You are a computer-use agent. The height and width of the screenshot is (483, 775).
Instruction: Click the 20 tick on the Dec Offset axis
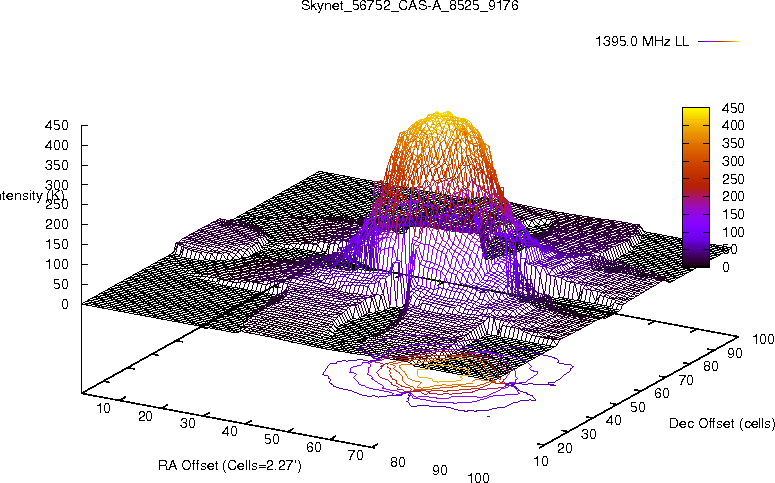[565, 448]
